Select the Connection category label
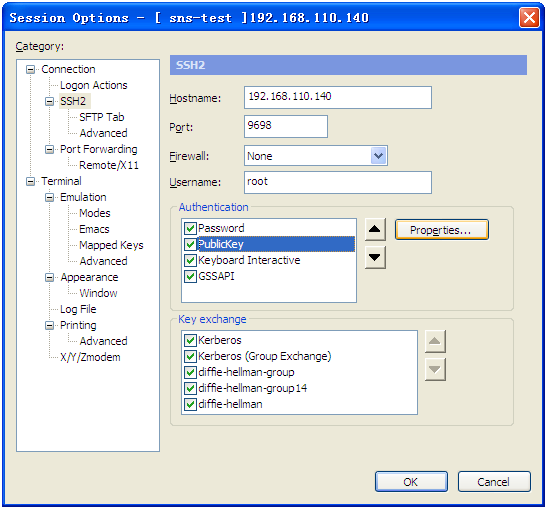Screen dimensions: 547x509 click(x=68, y=69)
